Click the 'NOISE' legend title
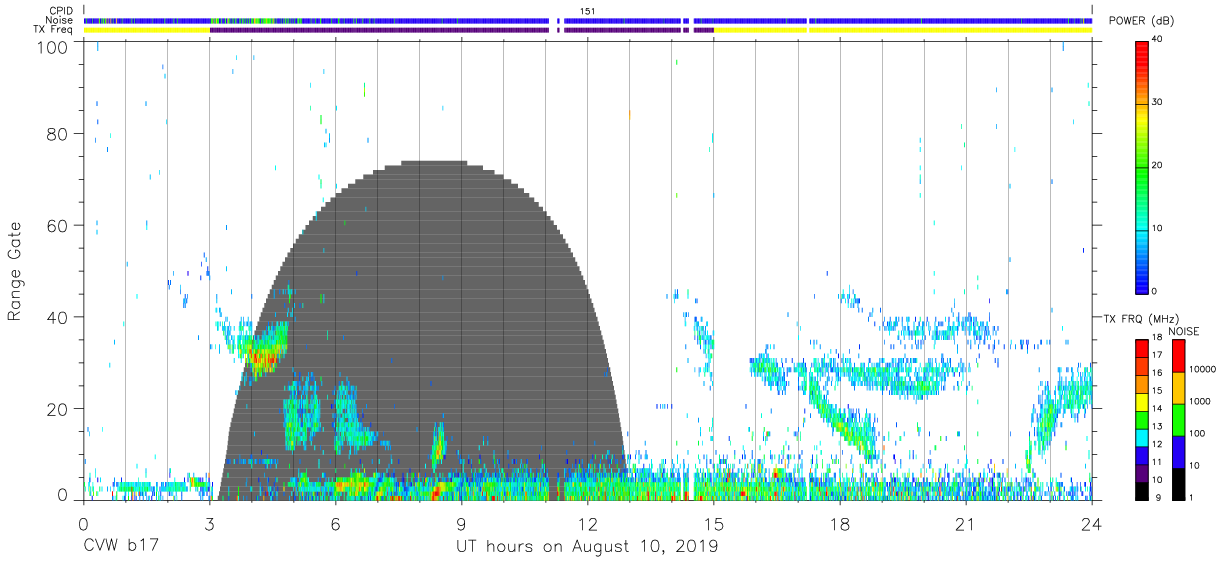Image resolution: width=1228 pixels, height=567 pixels. [1184, 331]
